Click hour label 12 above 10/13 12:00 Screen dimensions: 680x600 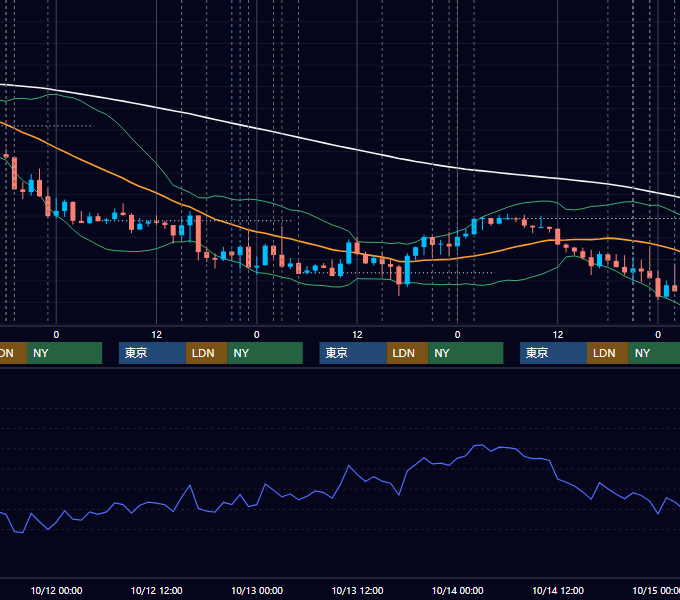pyautogui.click(x=357, y=335)
